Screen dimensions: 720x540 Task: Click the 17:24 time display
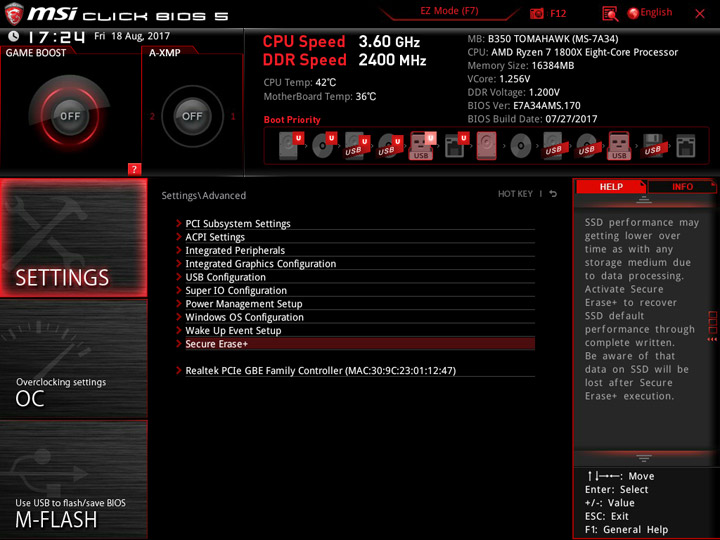pos(56,37)
